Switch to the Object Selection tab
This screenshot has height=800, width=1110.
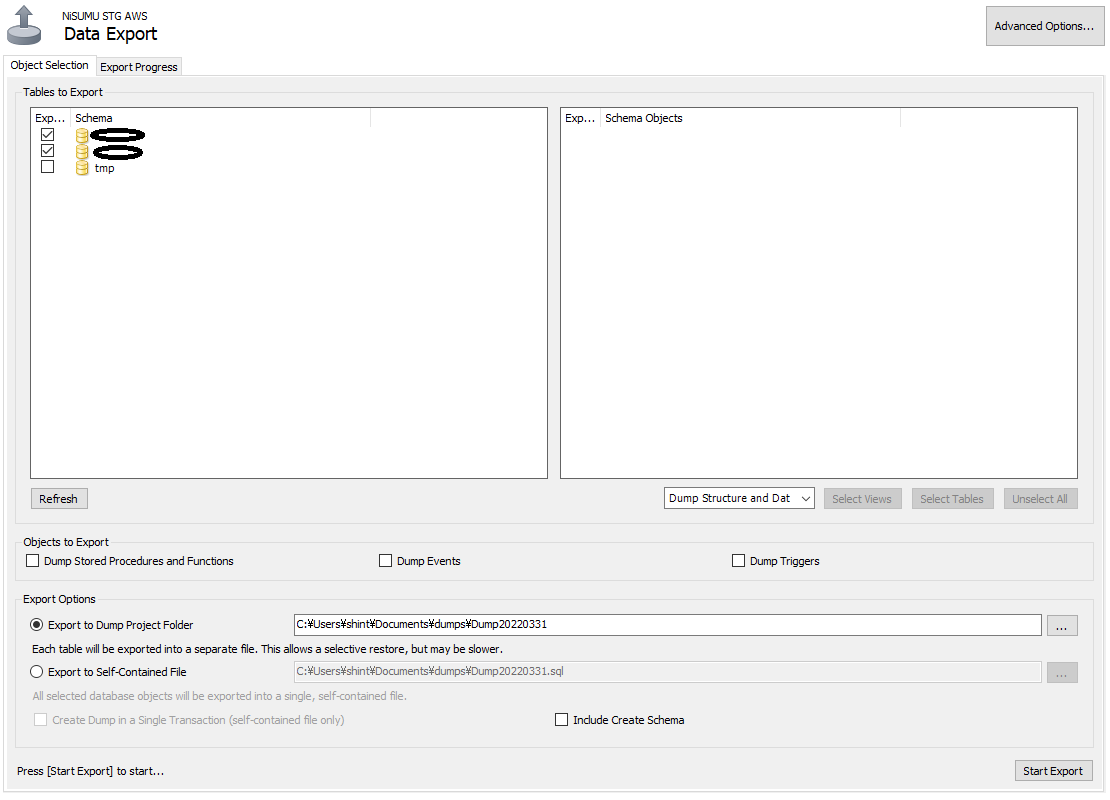coord(50,65)
